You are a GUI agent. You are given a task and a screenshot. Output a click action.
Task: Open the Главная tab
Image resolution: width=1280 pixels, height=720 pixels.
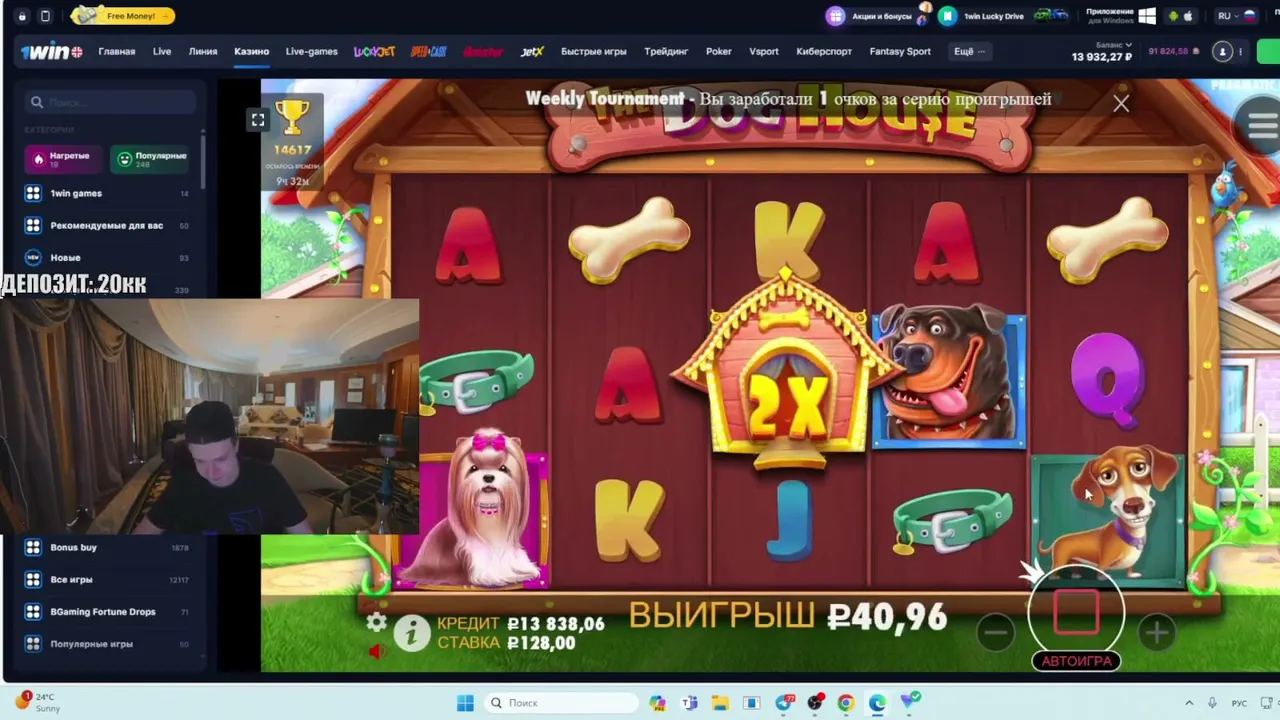pyautogui.click(x=117, y=52)
